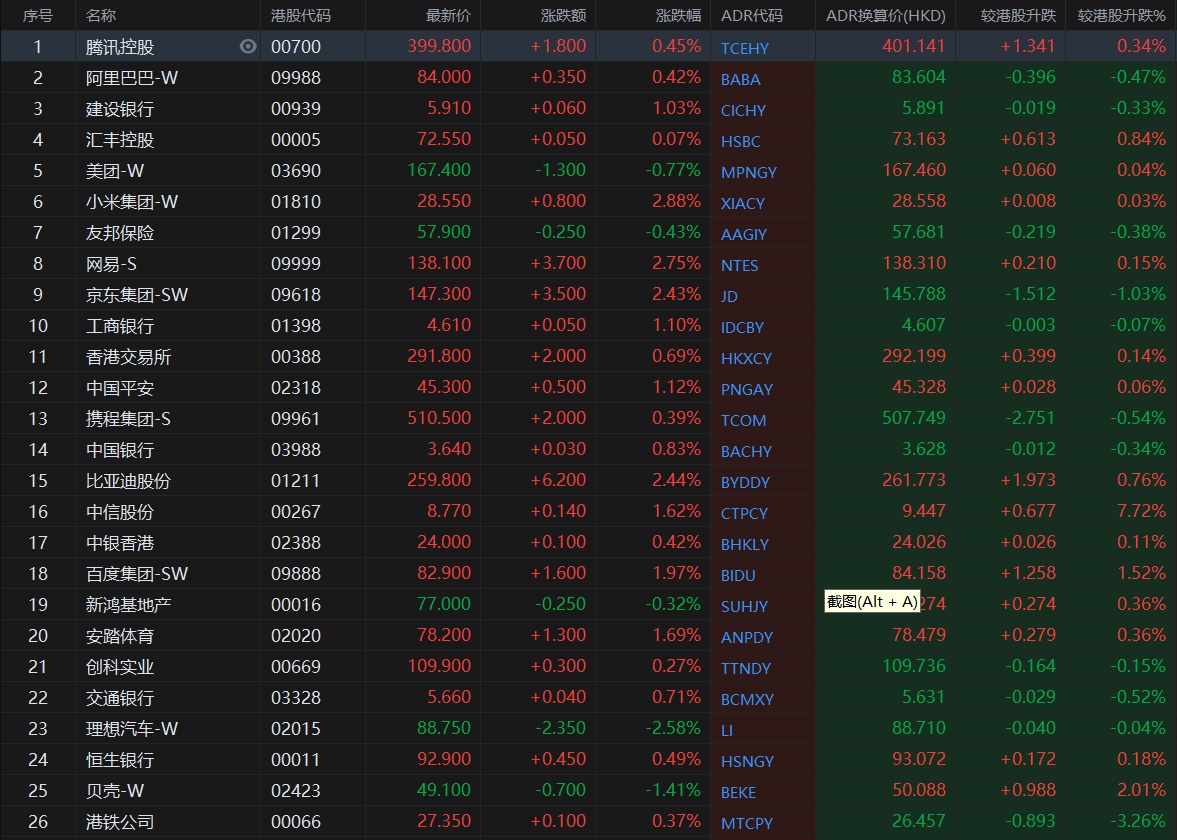Click stock code 09618 for 京东集团-SW

coord(296,295)
